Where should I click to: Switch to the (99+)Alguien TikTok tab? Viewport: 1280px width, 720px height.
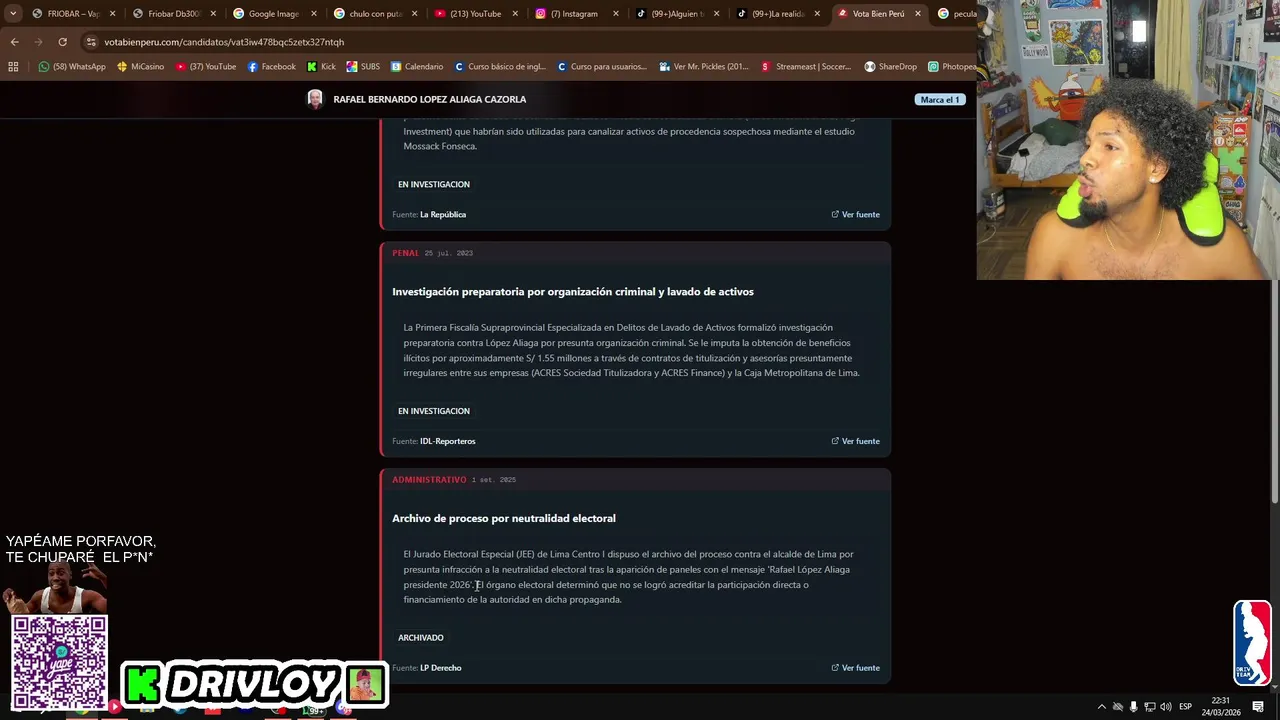(x=675, y=14)
